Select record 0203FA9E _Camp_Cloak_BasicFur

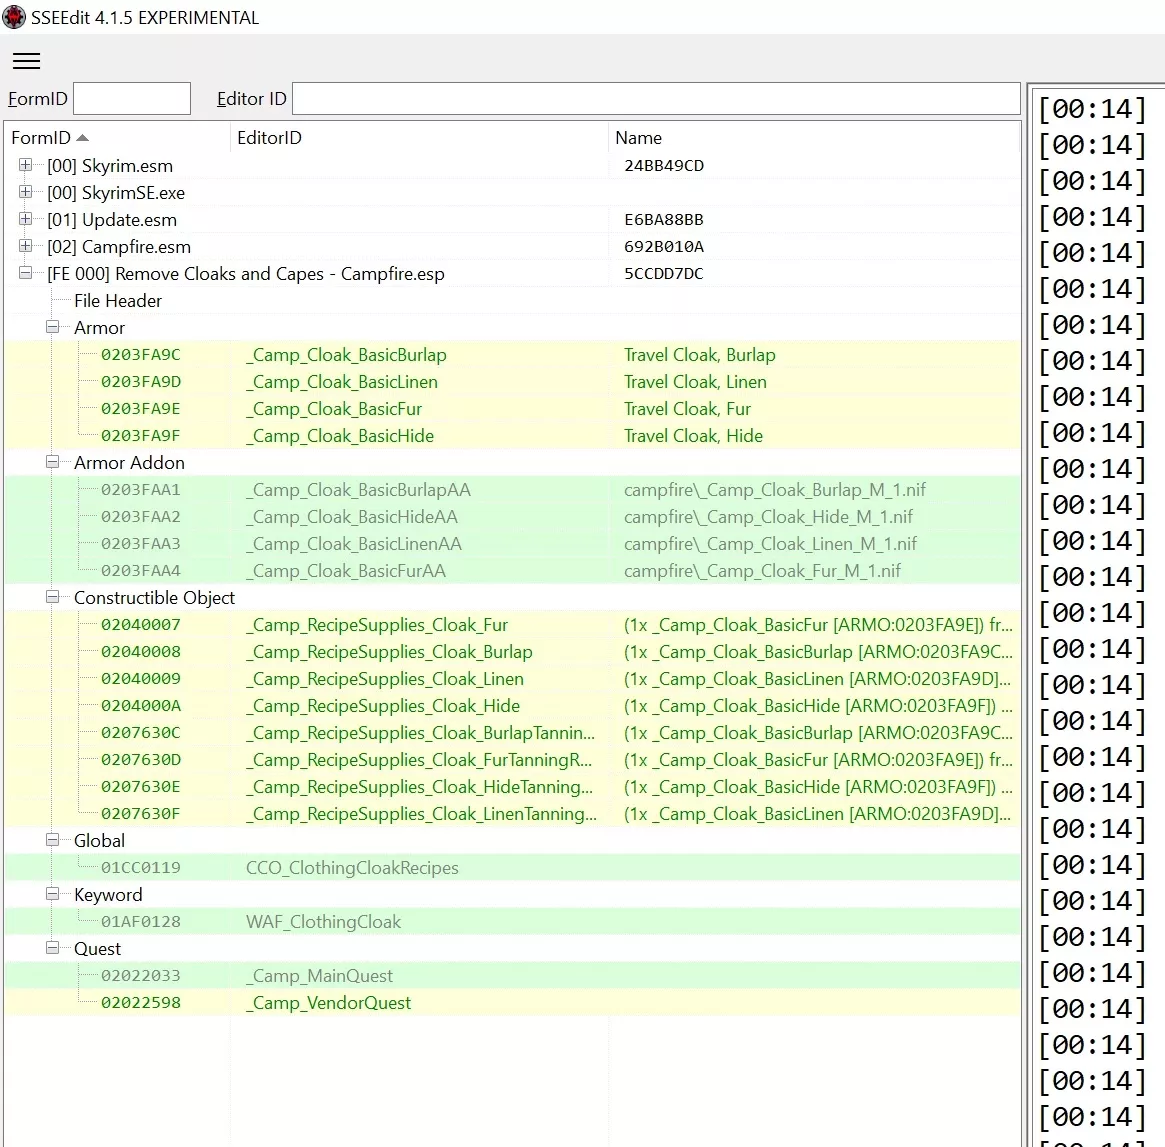(x=513, y=409)
